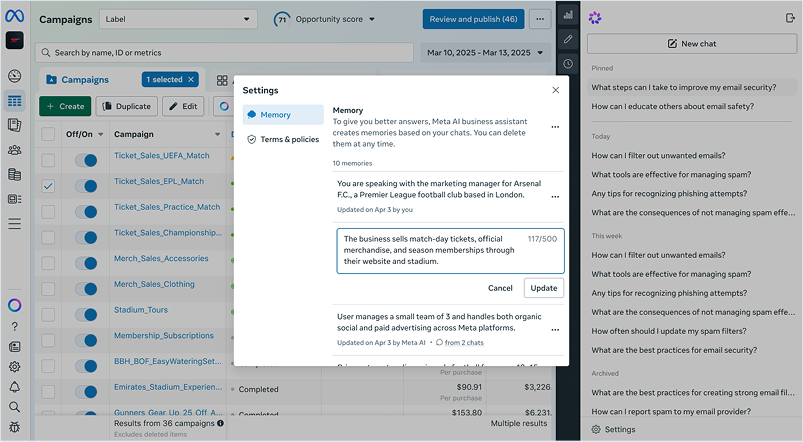This screenshot has height=442, width=803.
Task: Clear the 1 selected filter chip
Action: tap(191, 79)
